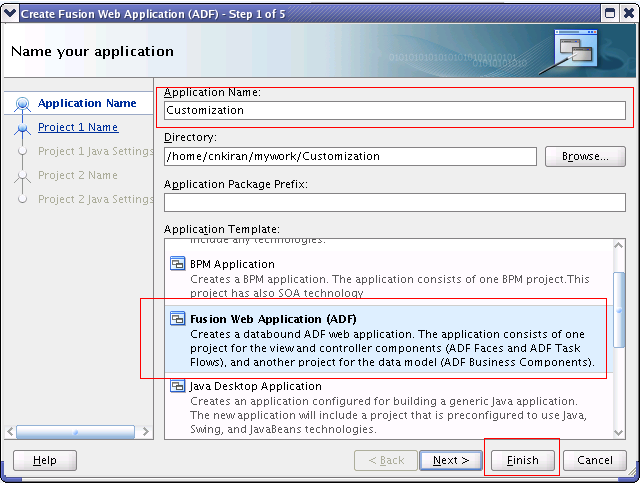This screenshot has height=483, width=640.
Task: Click steps panel scroll left arrow
Action: 10,432
